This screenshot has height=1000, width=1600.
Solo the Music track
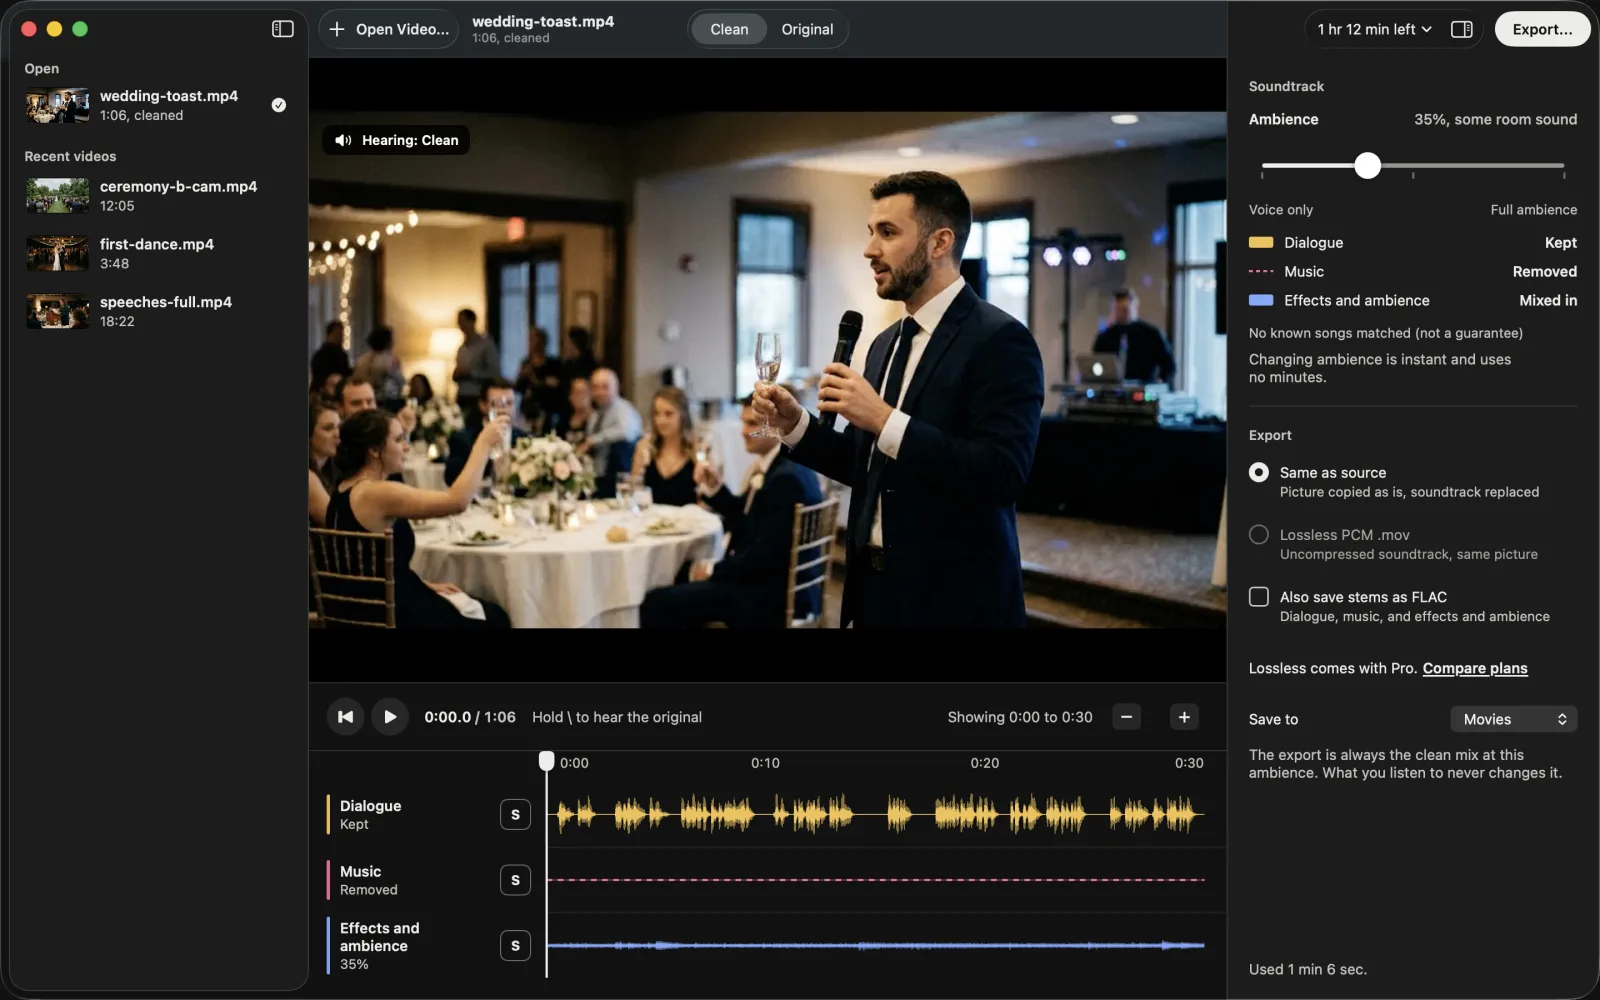515,880
